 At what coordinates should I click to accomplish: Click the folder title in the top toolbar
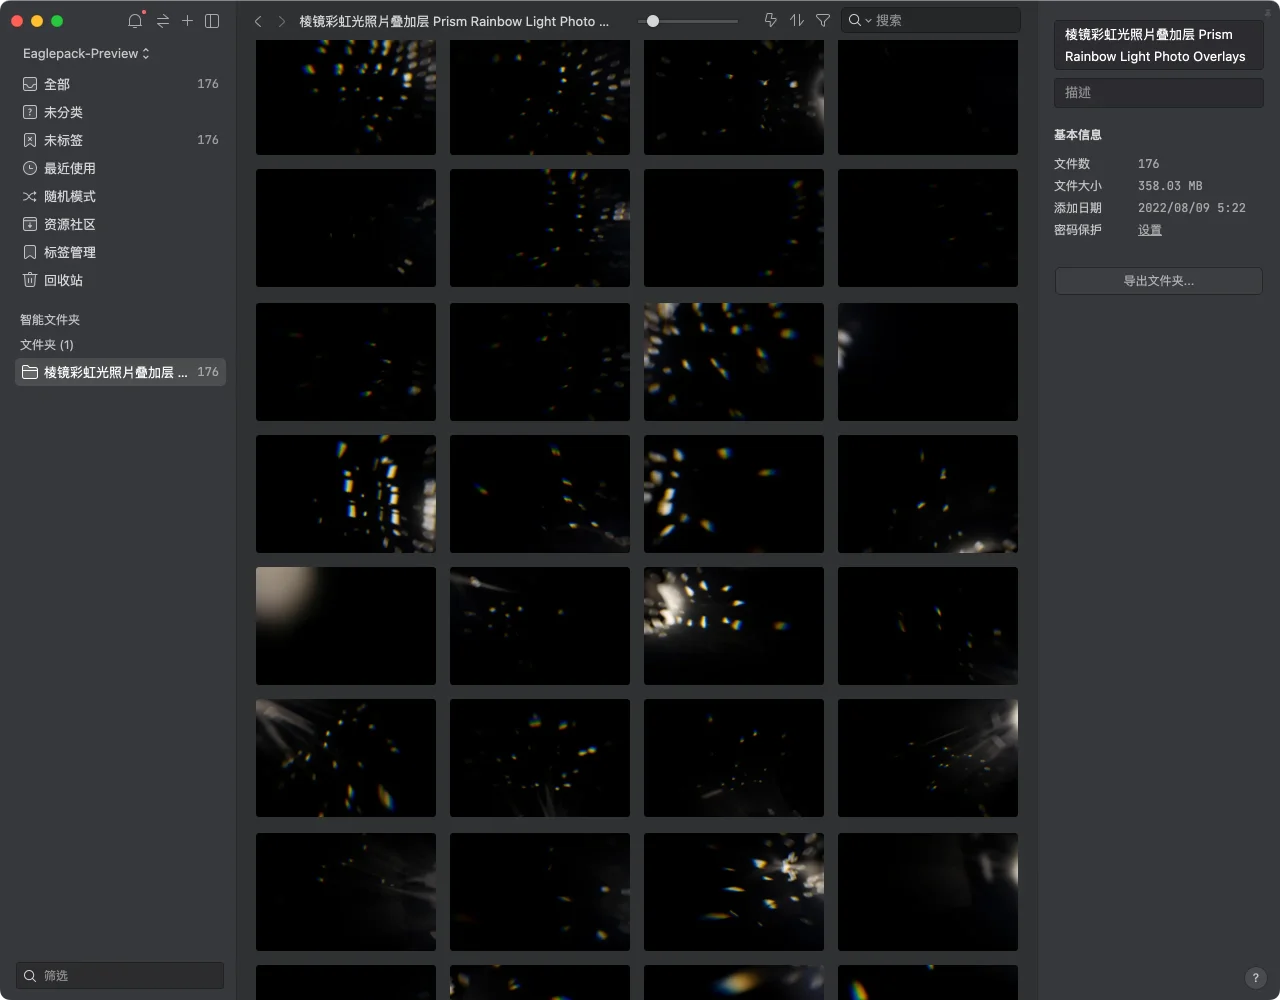click(454, 21)
